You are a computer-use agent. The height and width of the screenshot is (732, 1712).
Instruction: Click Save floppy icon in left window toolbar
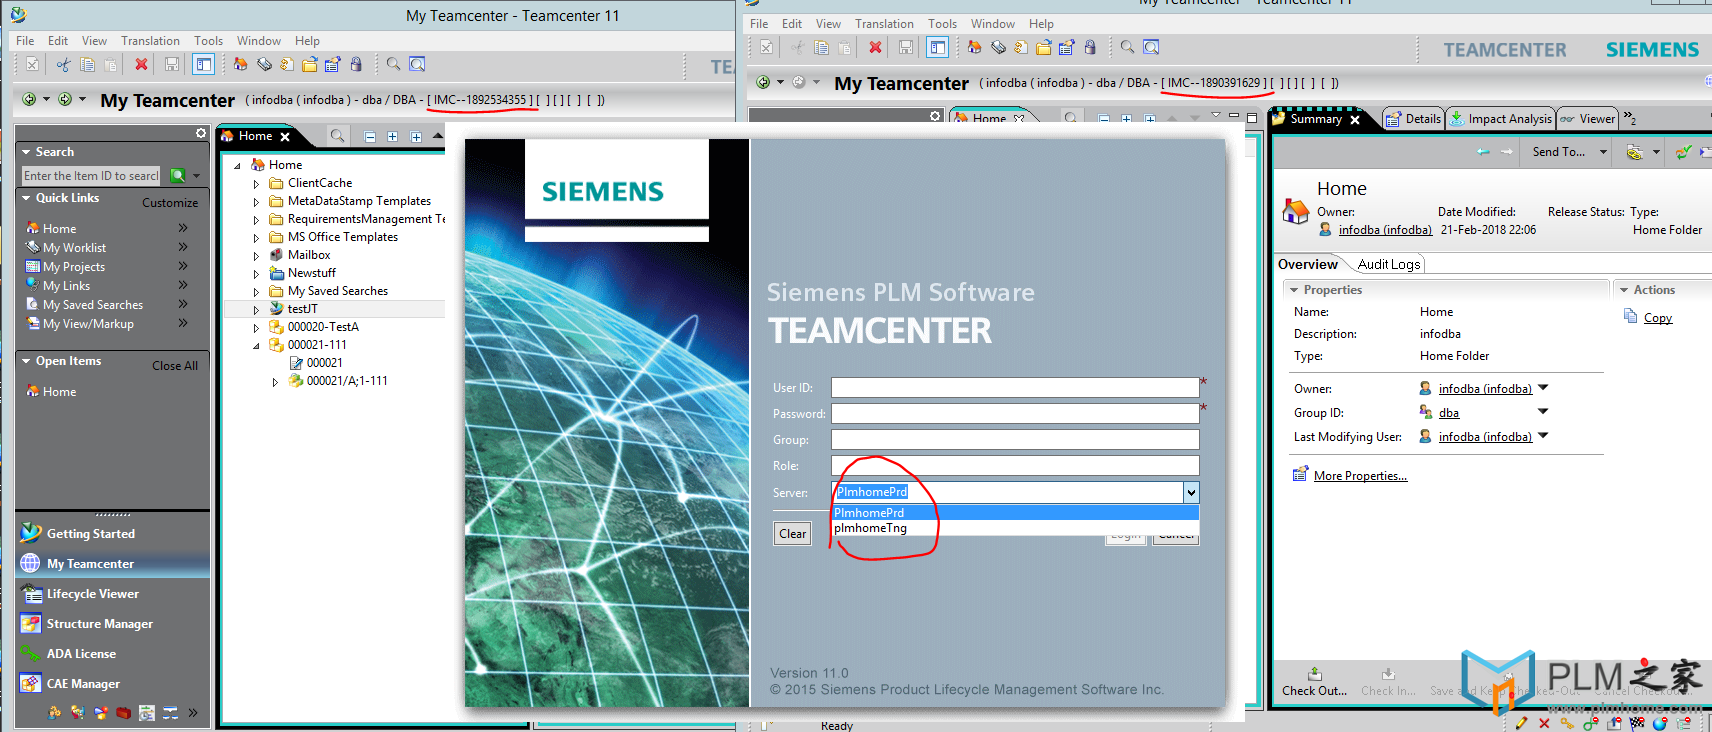click(x=172, y=65)
